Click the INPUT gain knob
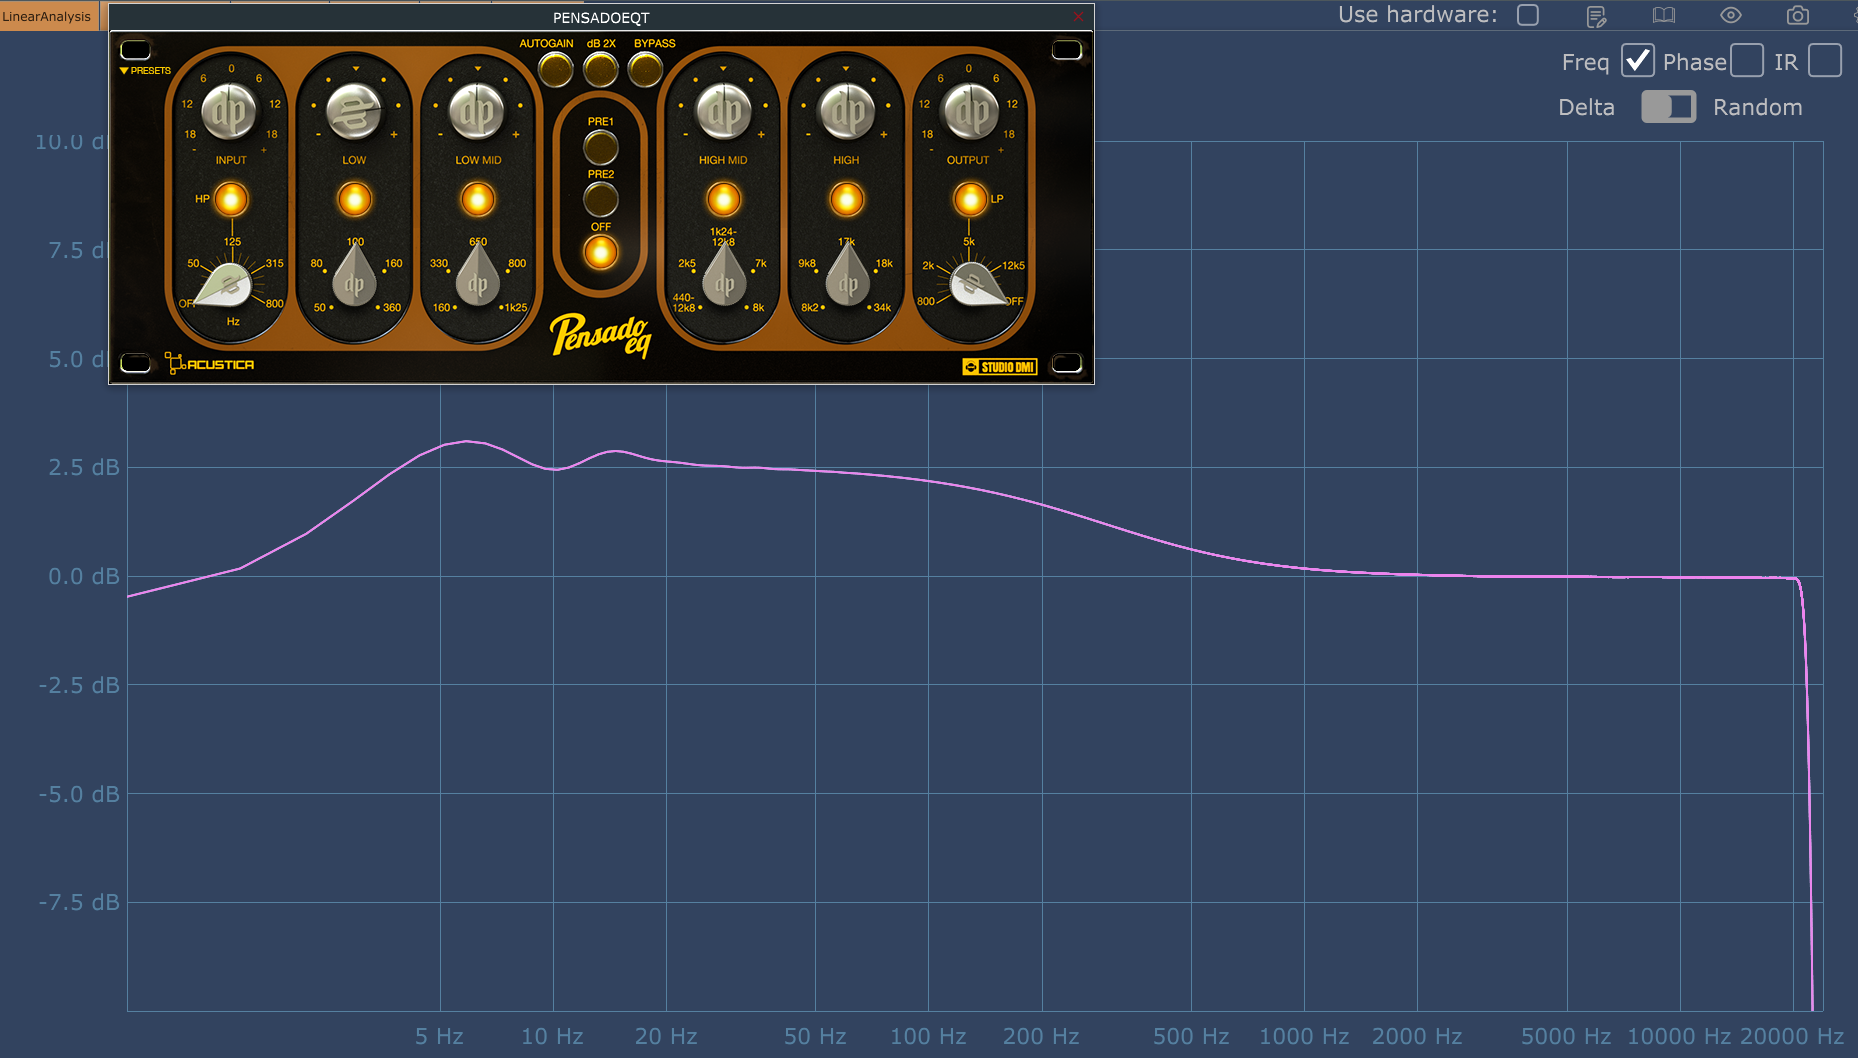 tap(230, 112)
